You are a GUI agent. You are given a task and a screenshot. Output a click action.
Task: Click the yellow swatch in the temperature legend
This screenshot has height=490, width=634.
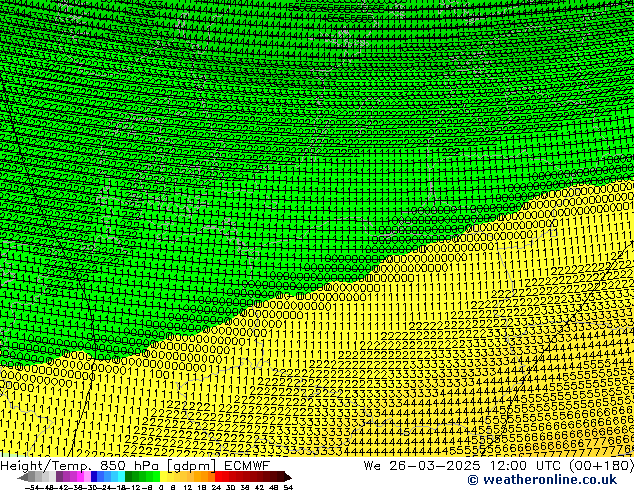(x=163, y=477)
